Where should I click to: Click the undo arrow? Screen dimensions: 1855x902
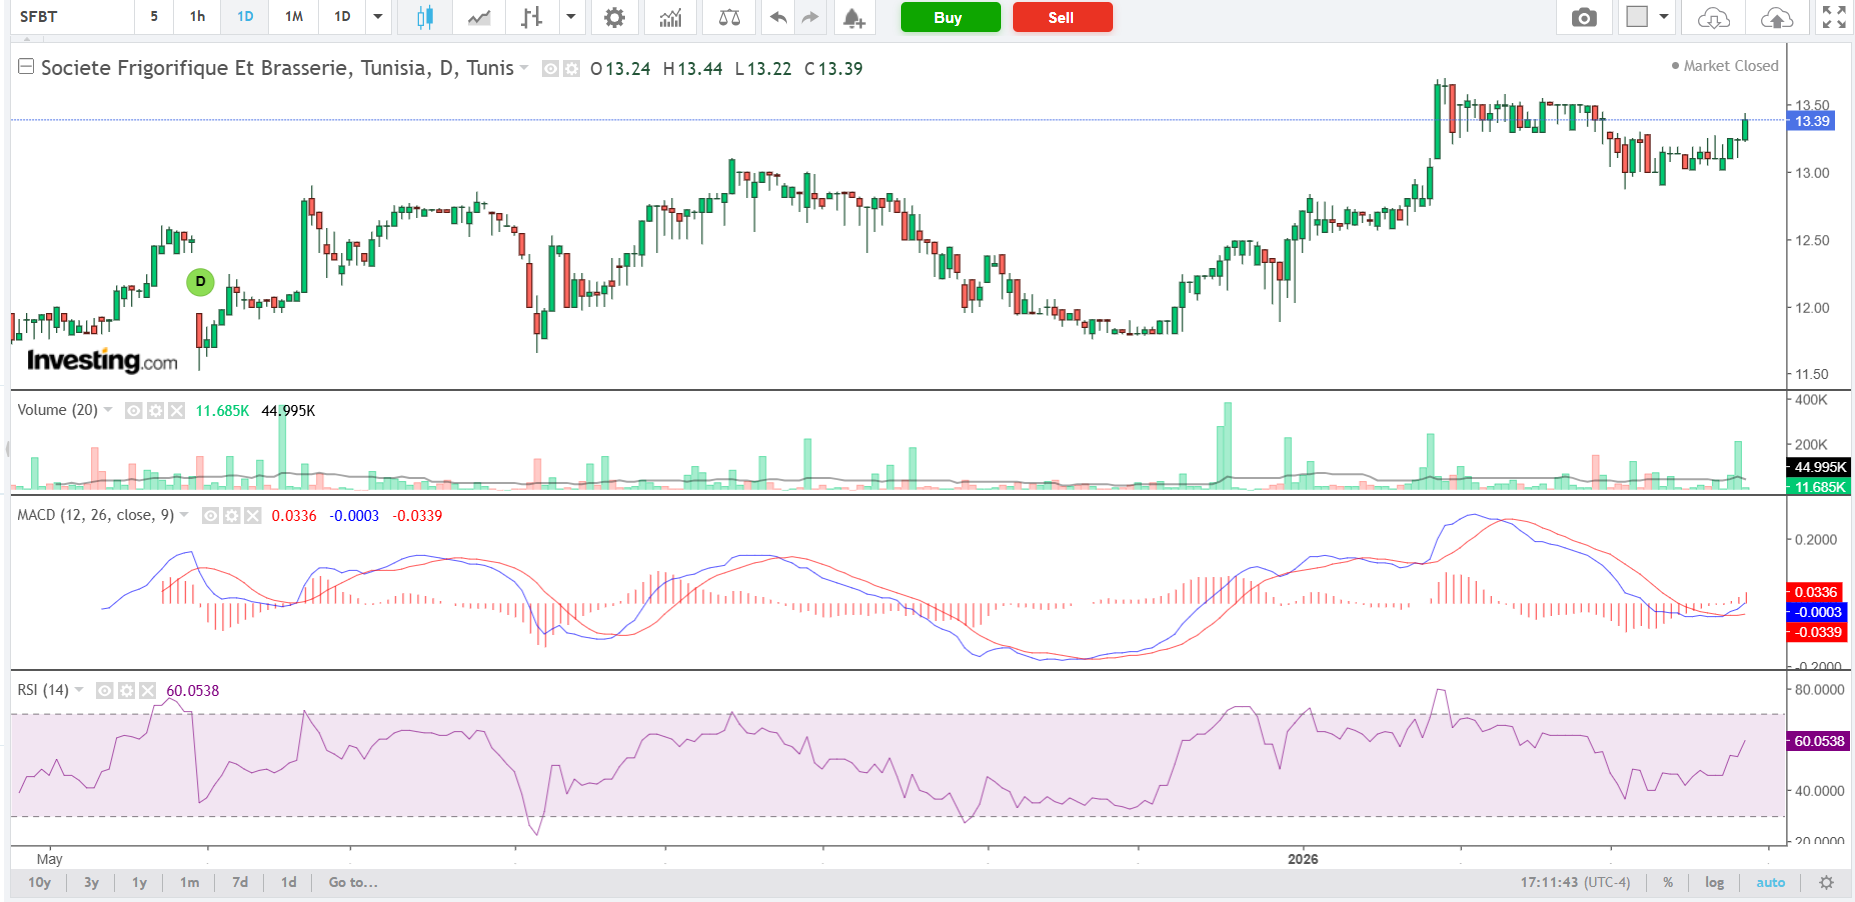[777, 17]
